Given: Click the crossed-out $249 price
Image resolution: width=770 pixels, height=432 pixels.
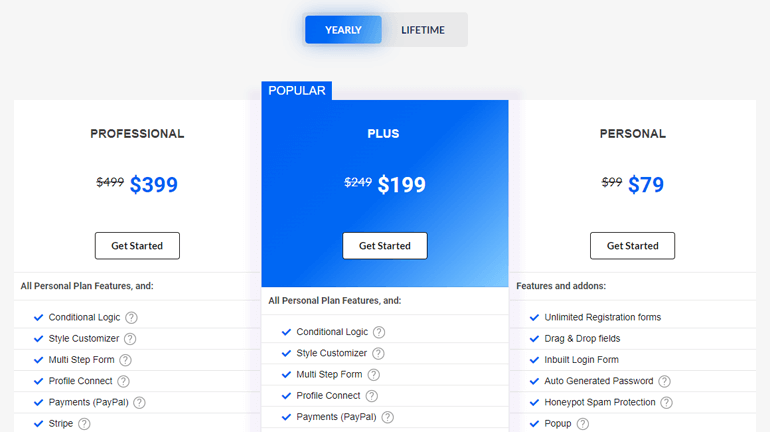Looking at the screenshot, I should (x=358, y=182).
